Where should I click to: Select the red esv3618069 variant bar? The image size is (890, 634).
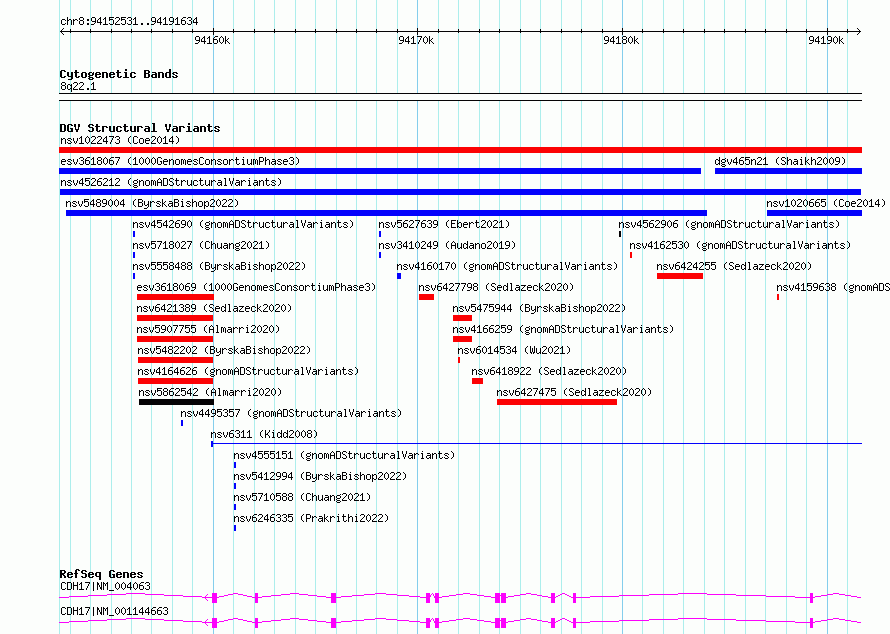(175, 297)
